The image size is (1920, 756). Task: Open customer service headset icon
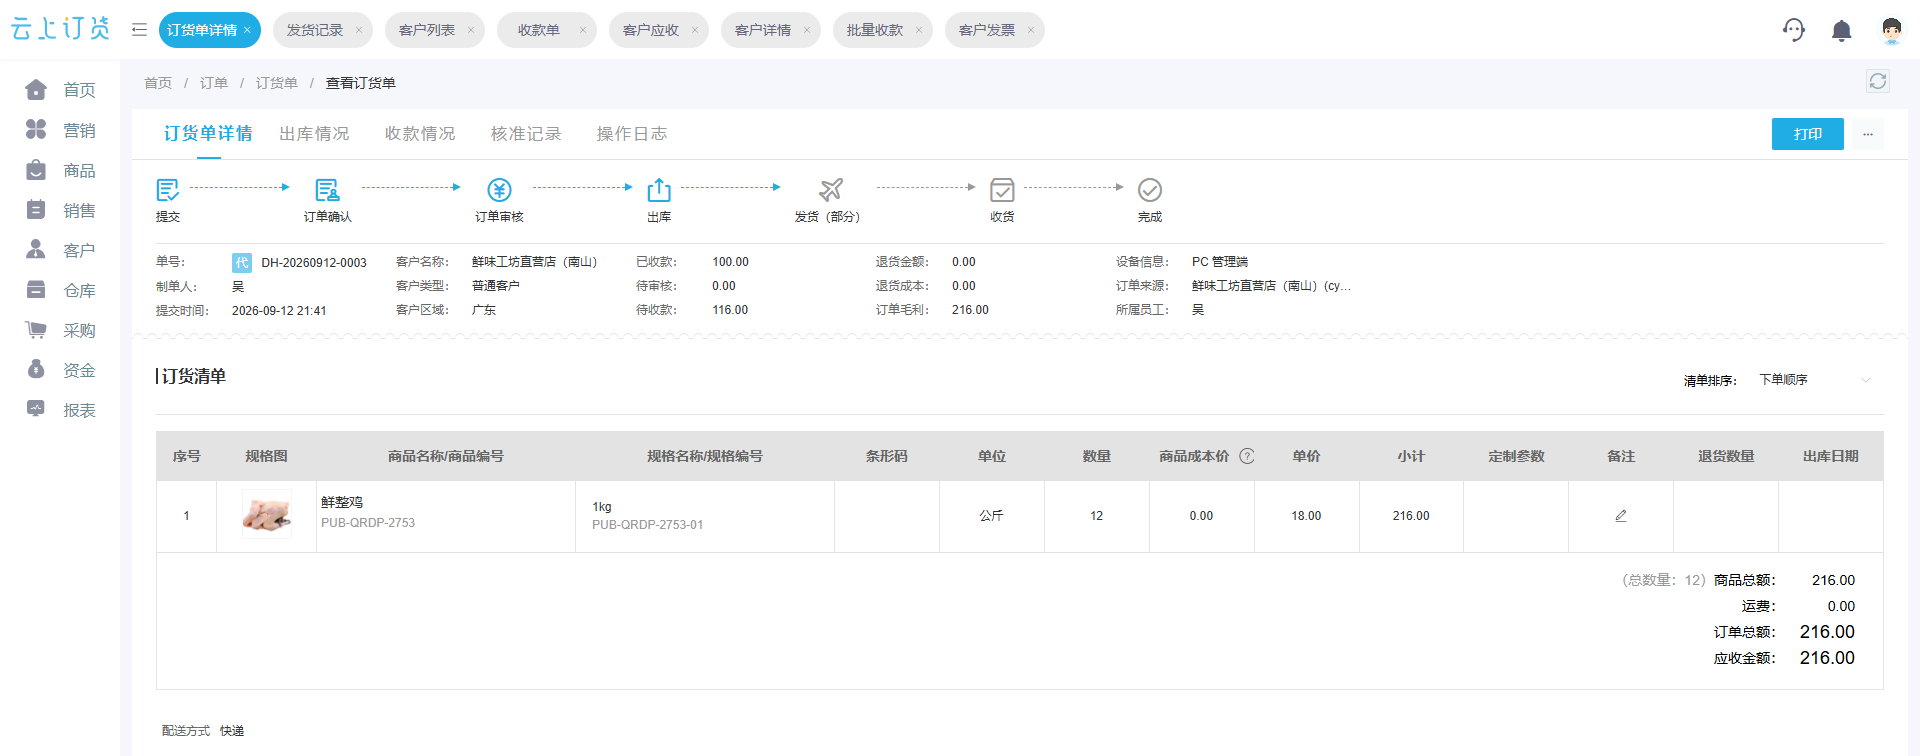(x=1794, y=30)
